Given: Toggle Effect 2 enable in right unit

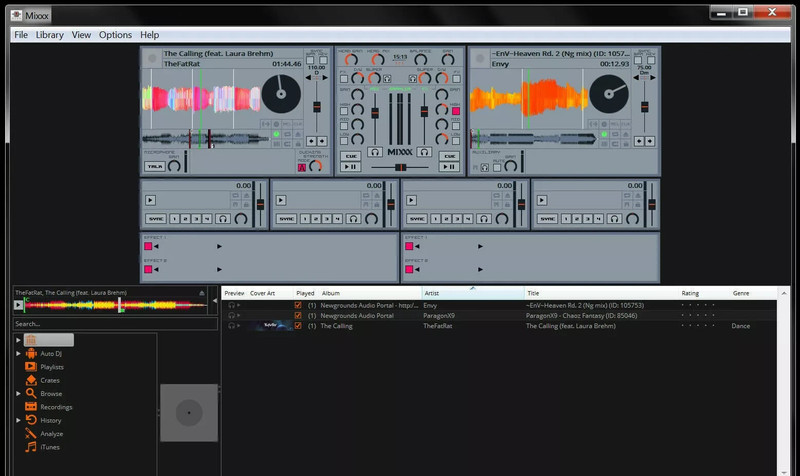Looking at the screenshot, I should [x=409, y=269].
